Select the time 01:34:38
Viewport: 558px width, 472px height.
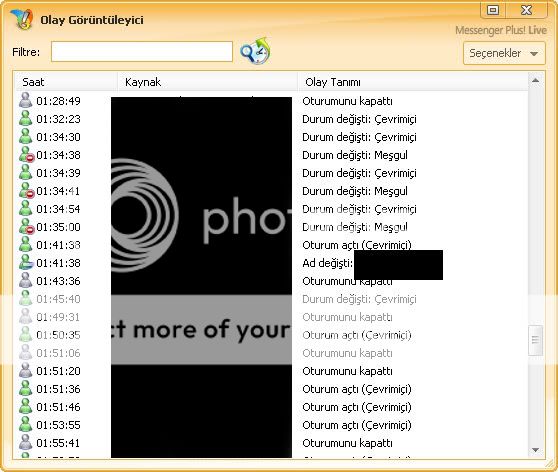tap(58, 155)
